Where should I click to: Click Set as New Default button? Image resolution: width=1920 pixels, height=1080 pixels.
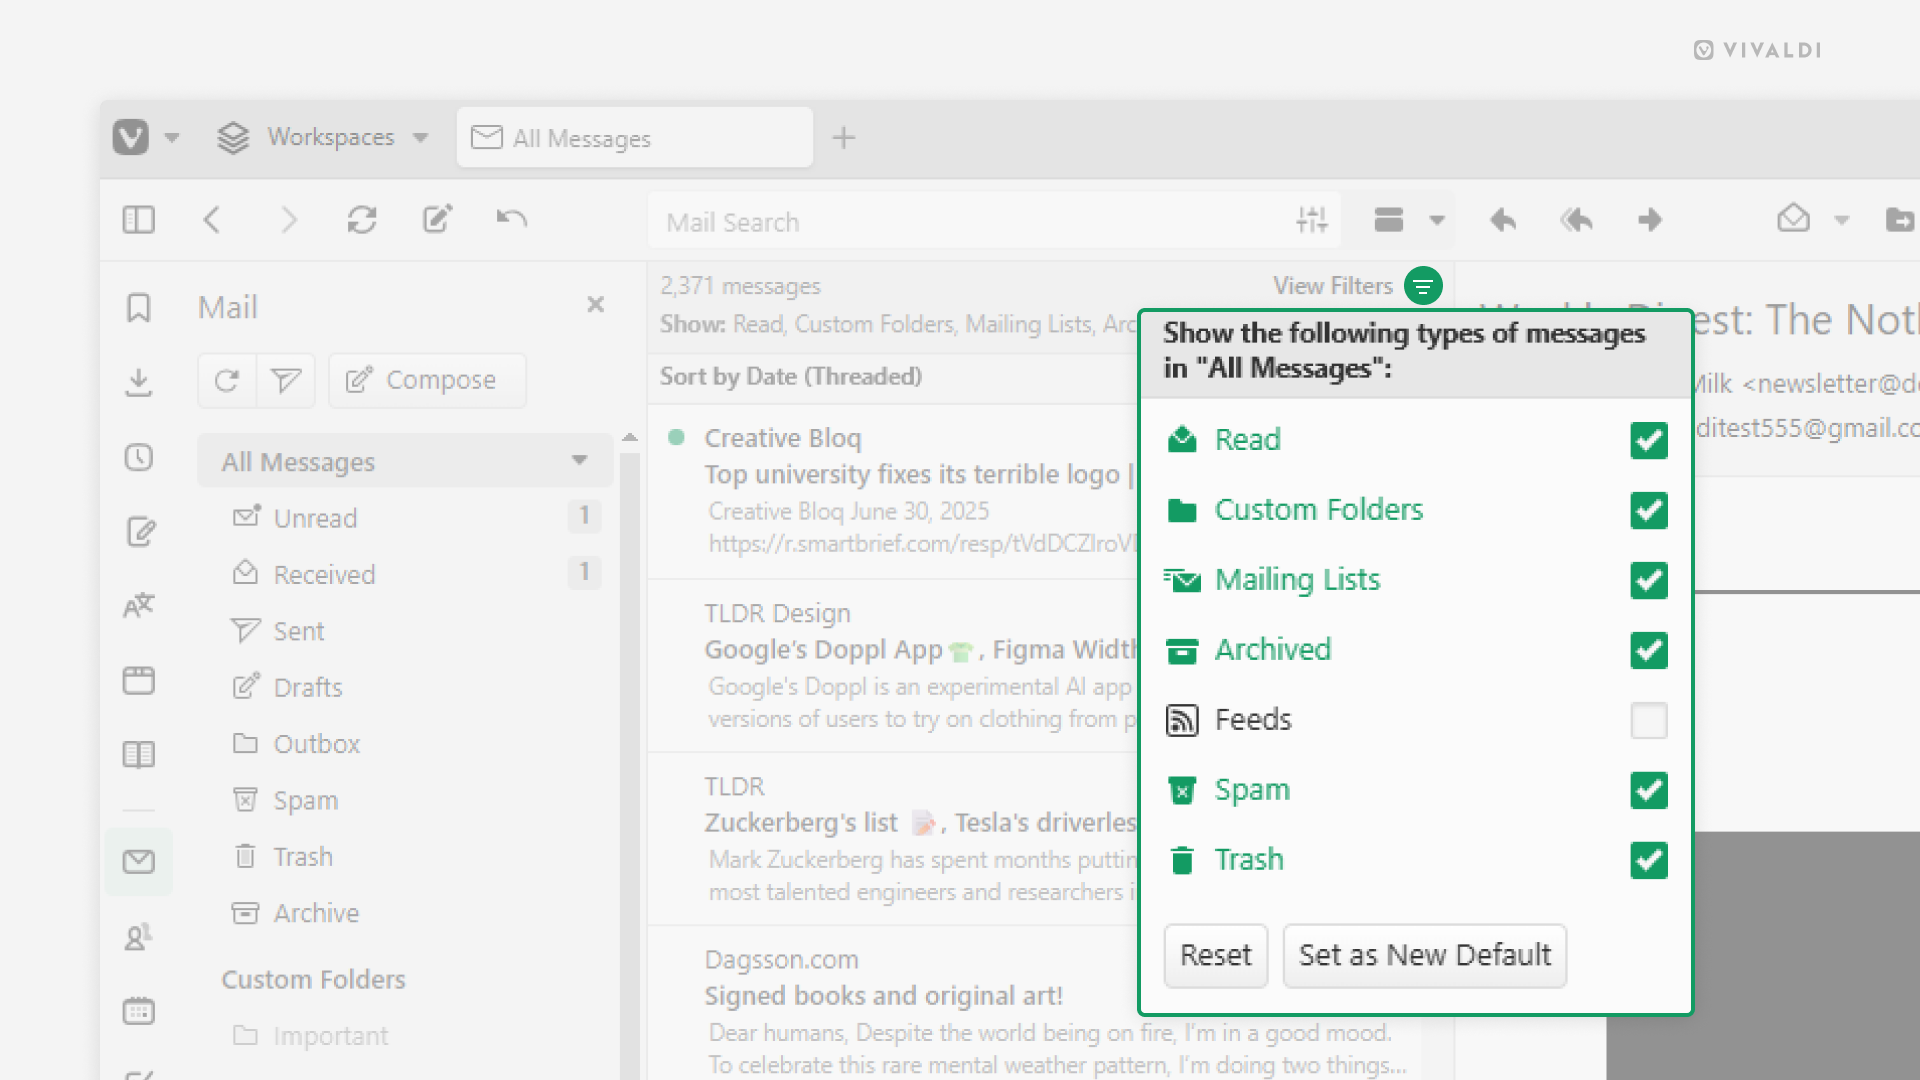[1424, 956]
